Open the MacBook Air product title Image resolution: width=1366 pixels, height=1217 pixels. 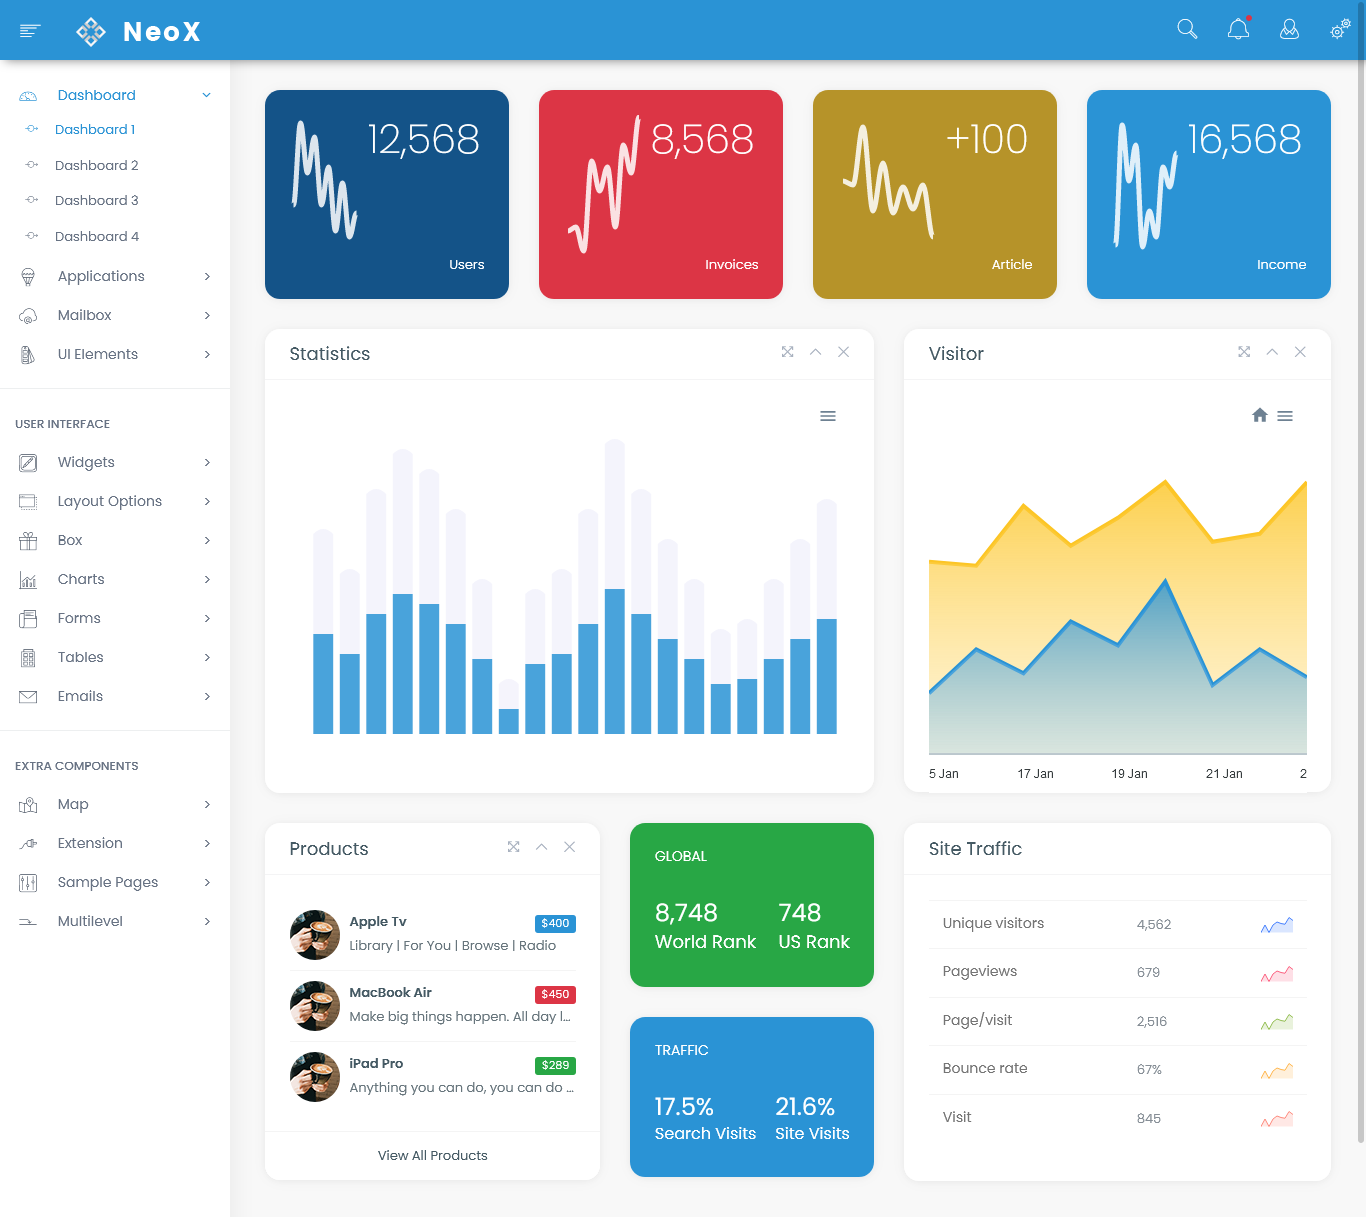(x=391, y=993)
